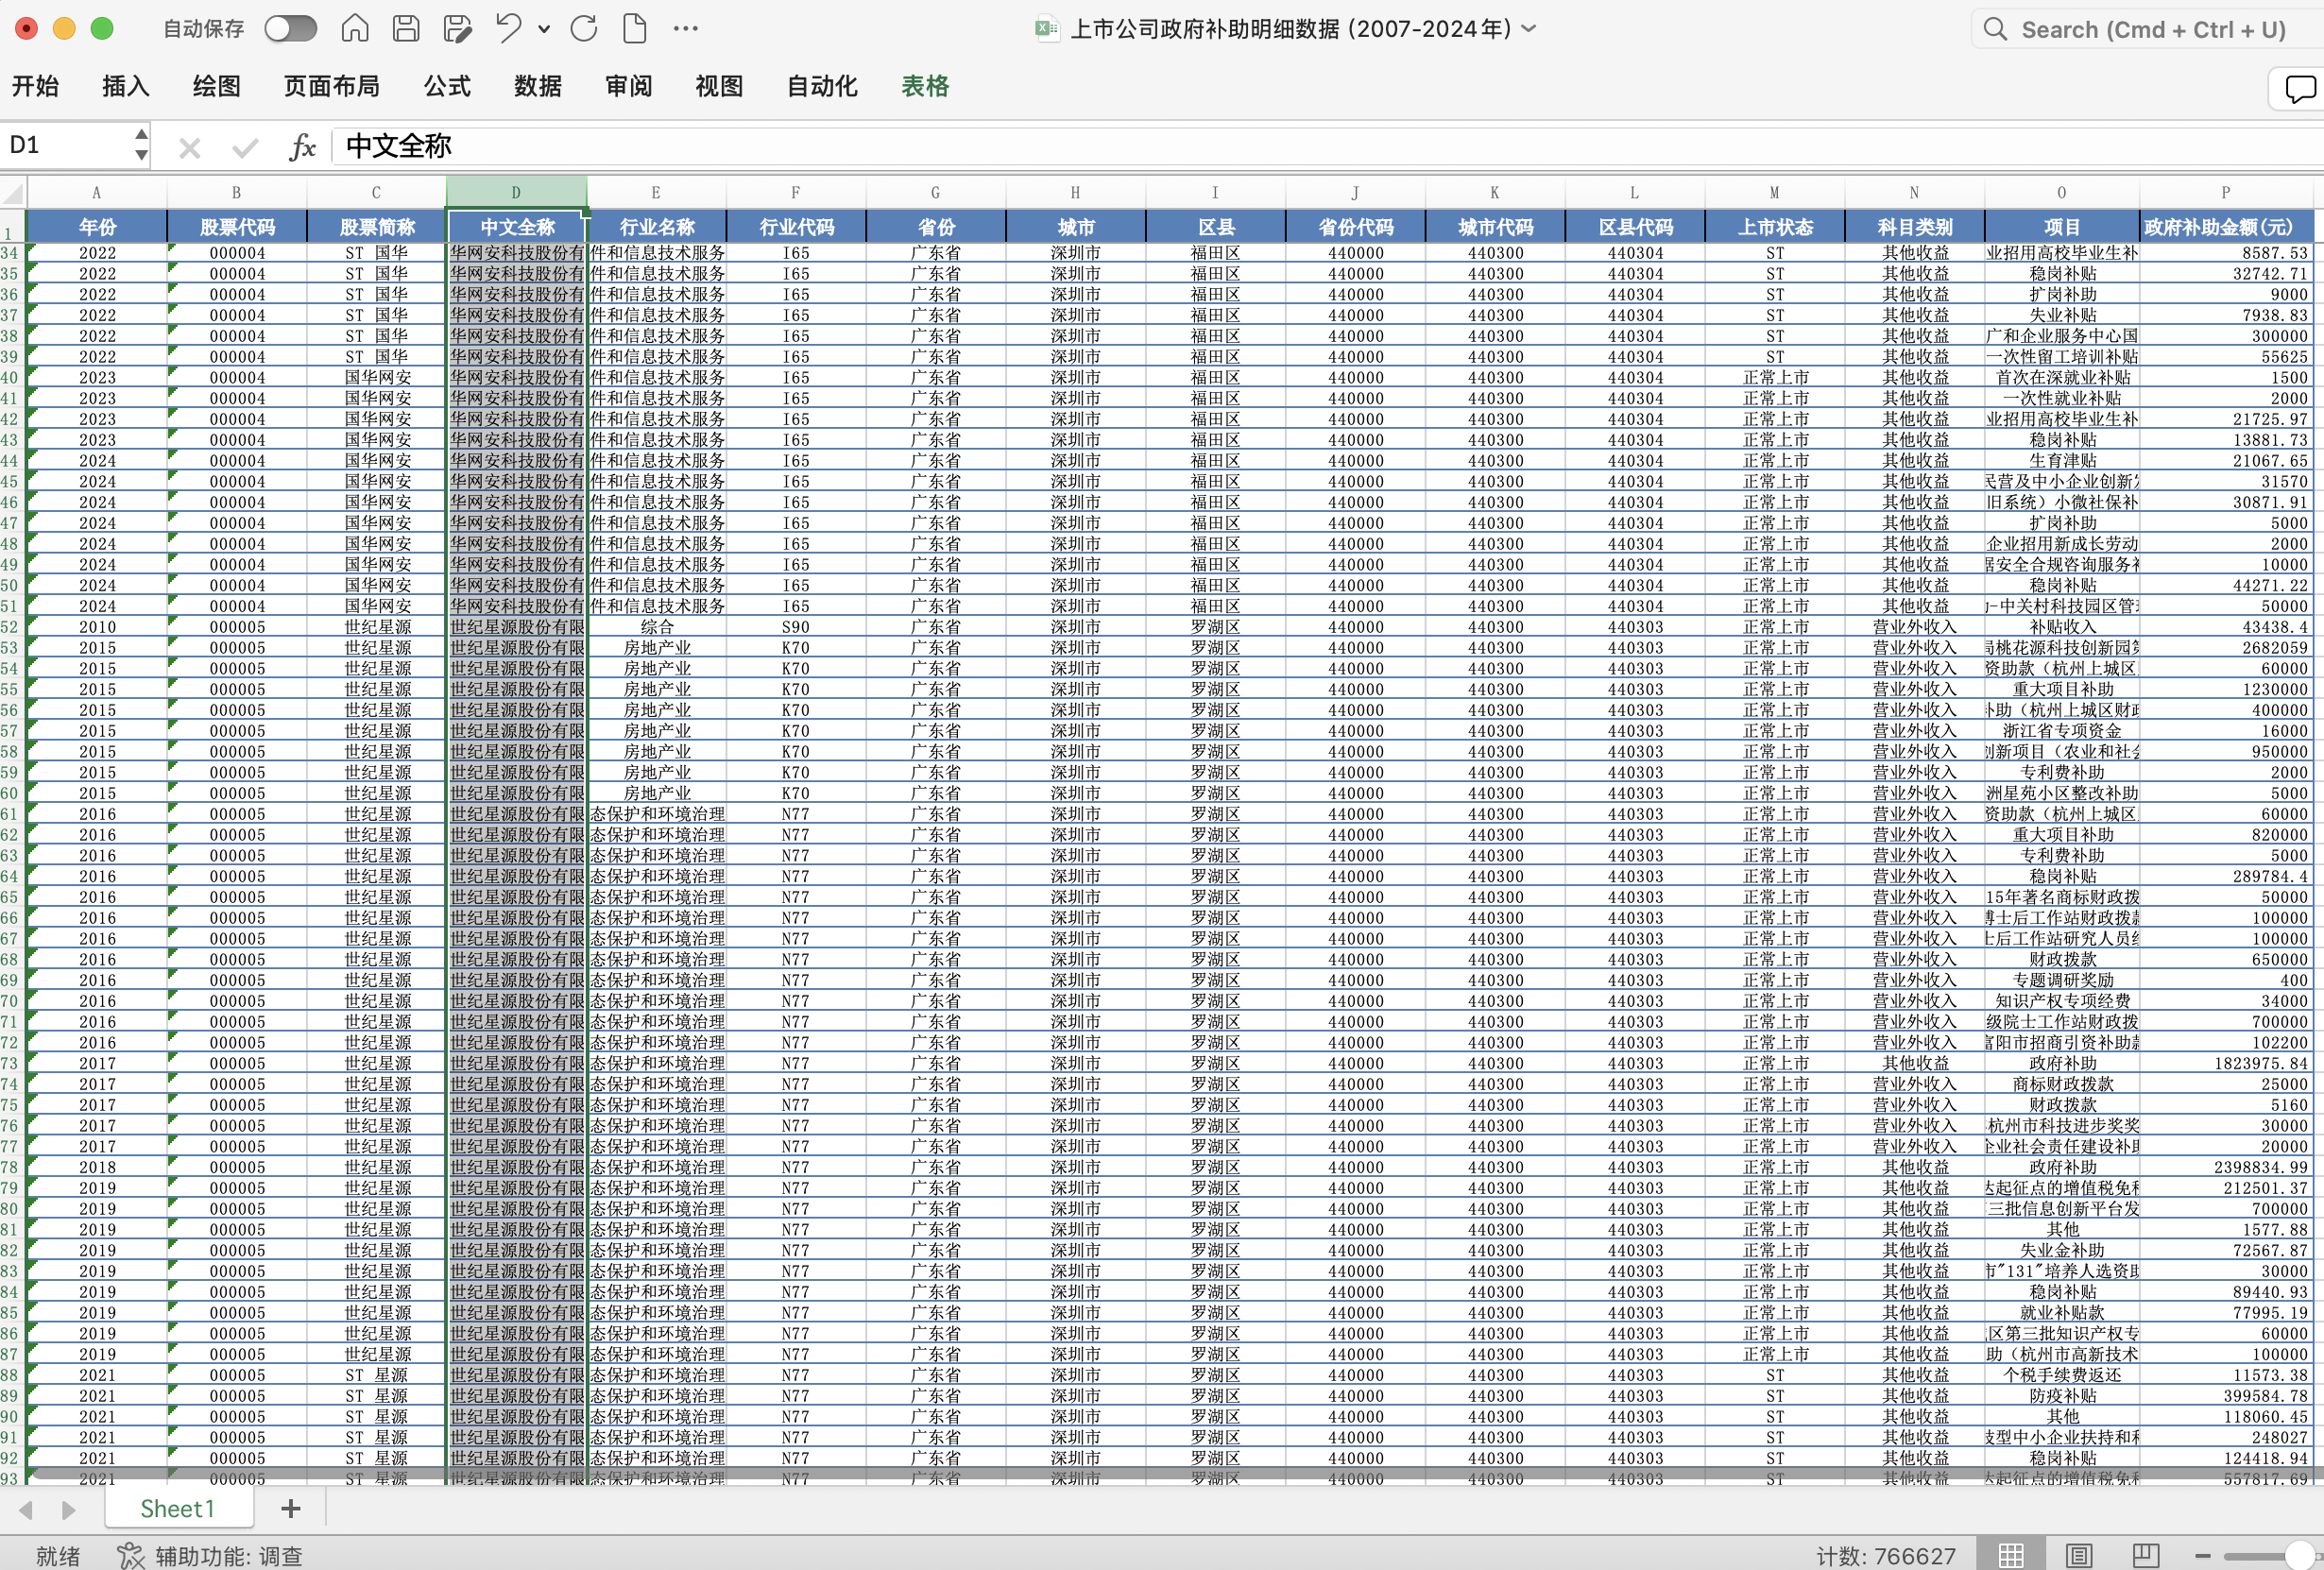The image size is (2324, 1570).
Task: Open the Name Box D1 stepper arrows
Action: [x=141, y=145]
